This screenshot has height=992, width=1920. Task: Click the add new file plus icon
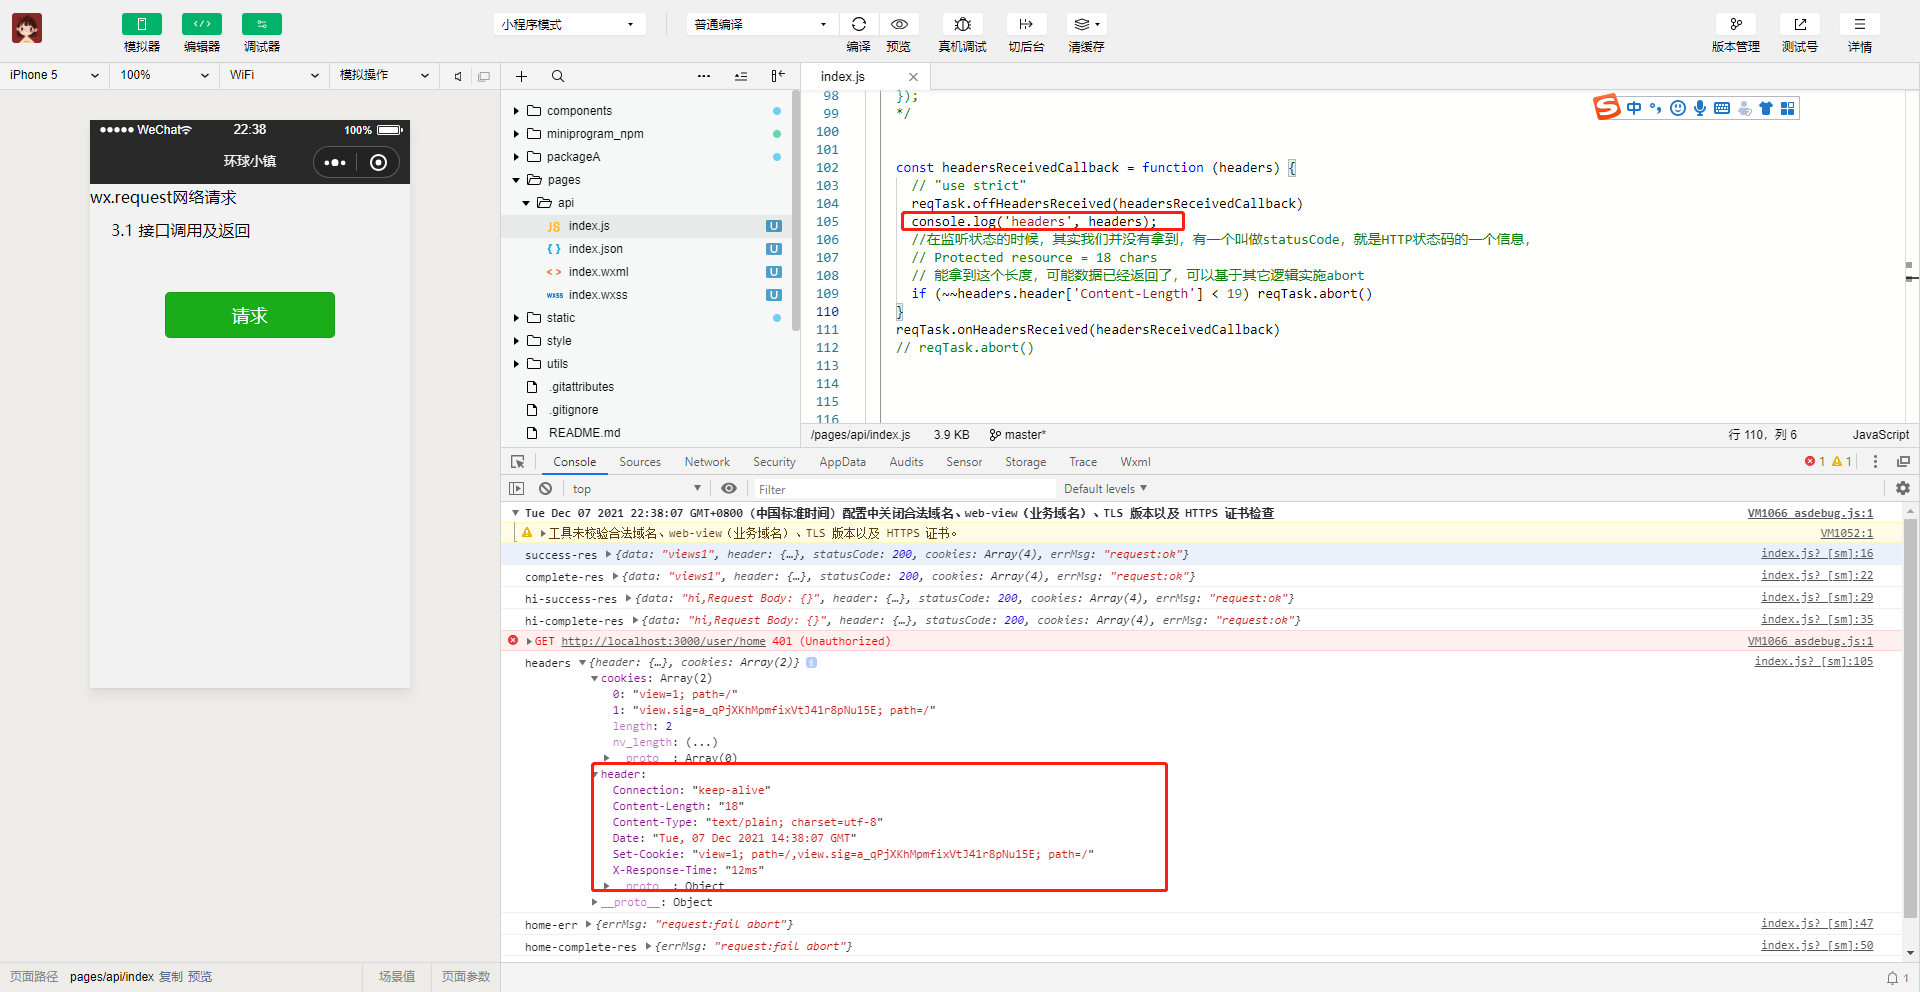[521, 76]
